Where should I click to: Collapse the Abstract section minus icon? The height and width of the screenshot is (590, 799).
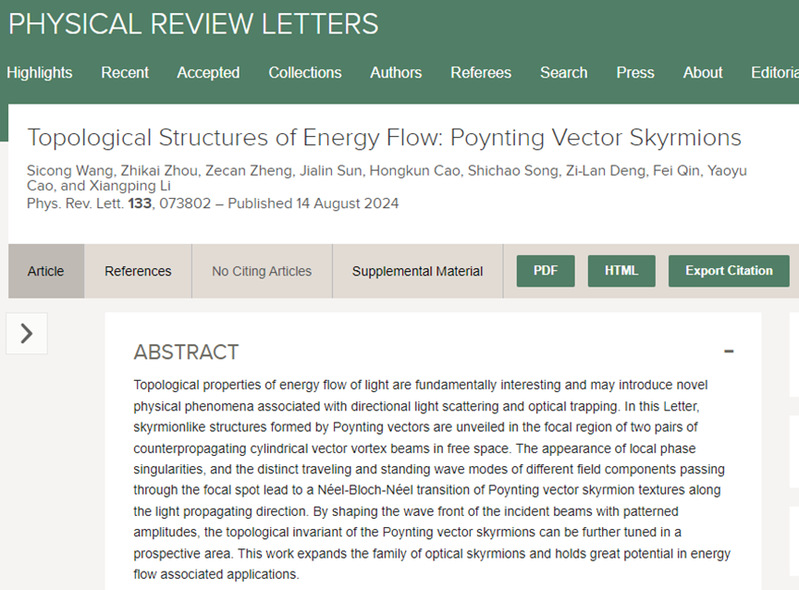729,352
